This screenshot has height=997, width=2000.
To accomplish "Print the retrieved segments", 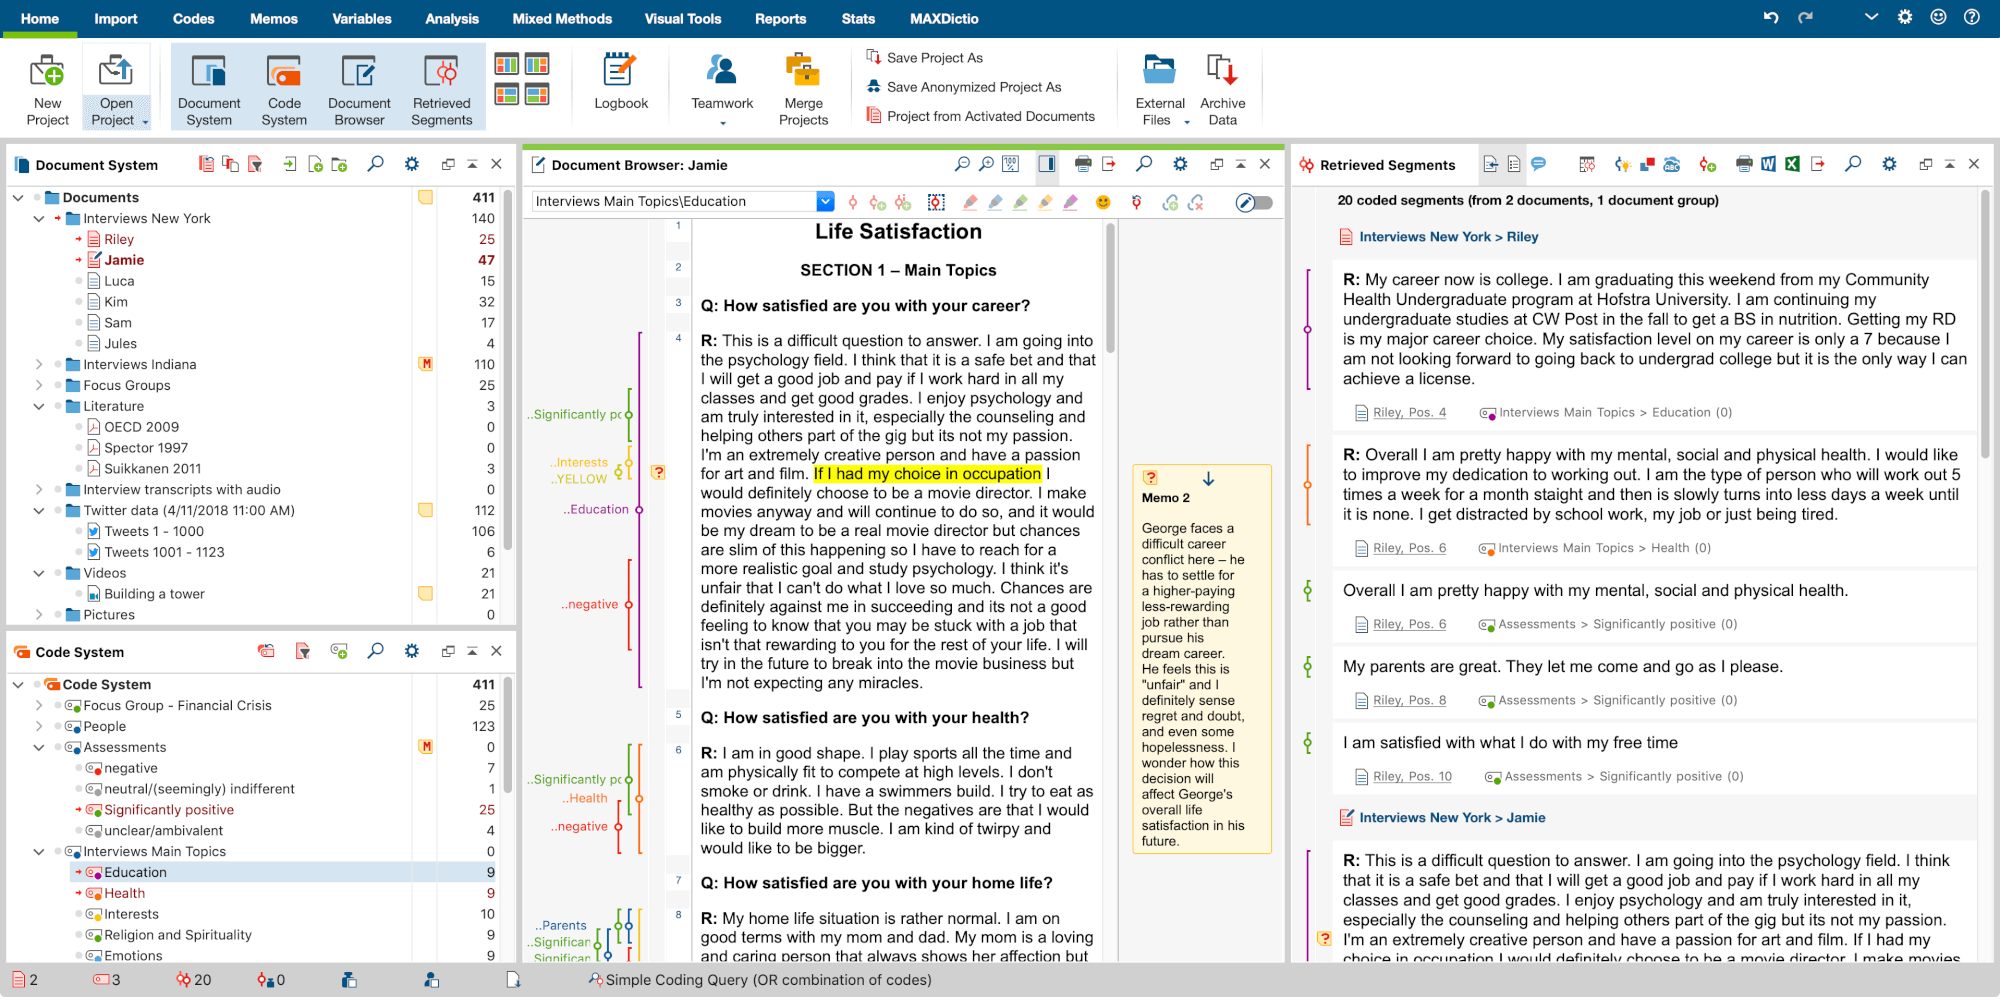I will click(1744, 164).
